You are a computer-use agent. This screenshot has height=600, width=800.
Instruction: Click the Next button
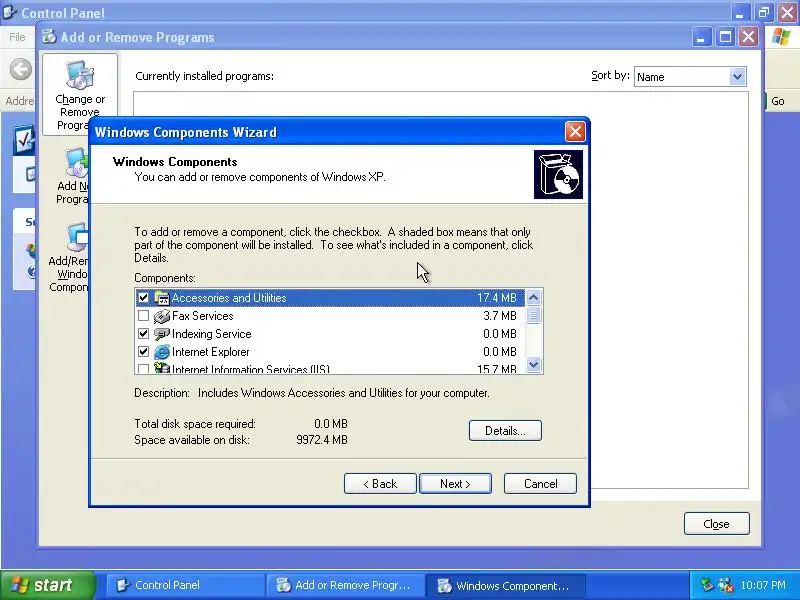(x=455, y=484)
